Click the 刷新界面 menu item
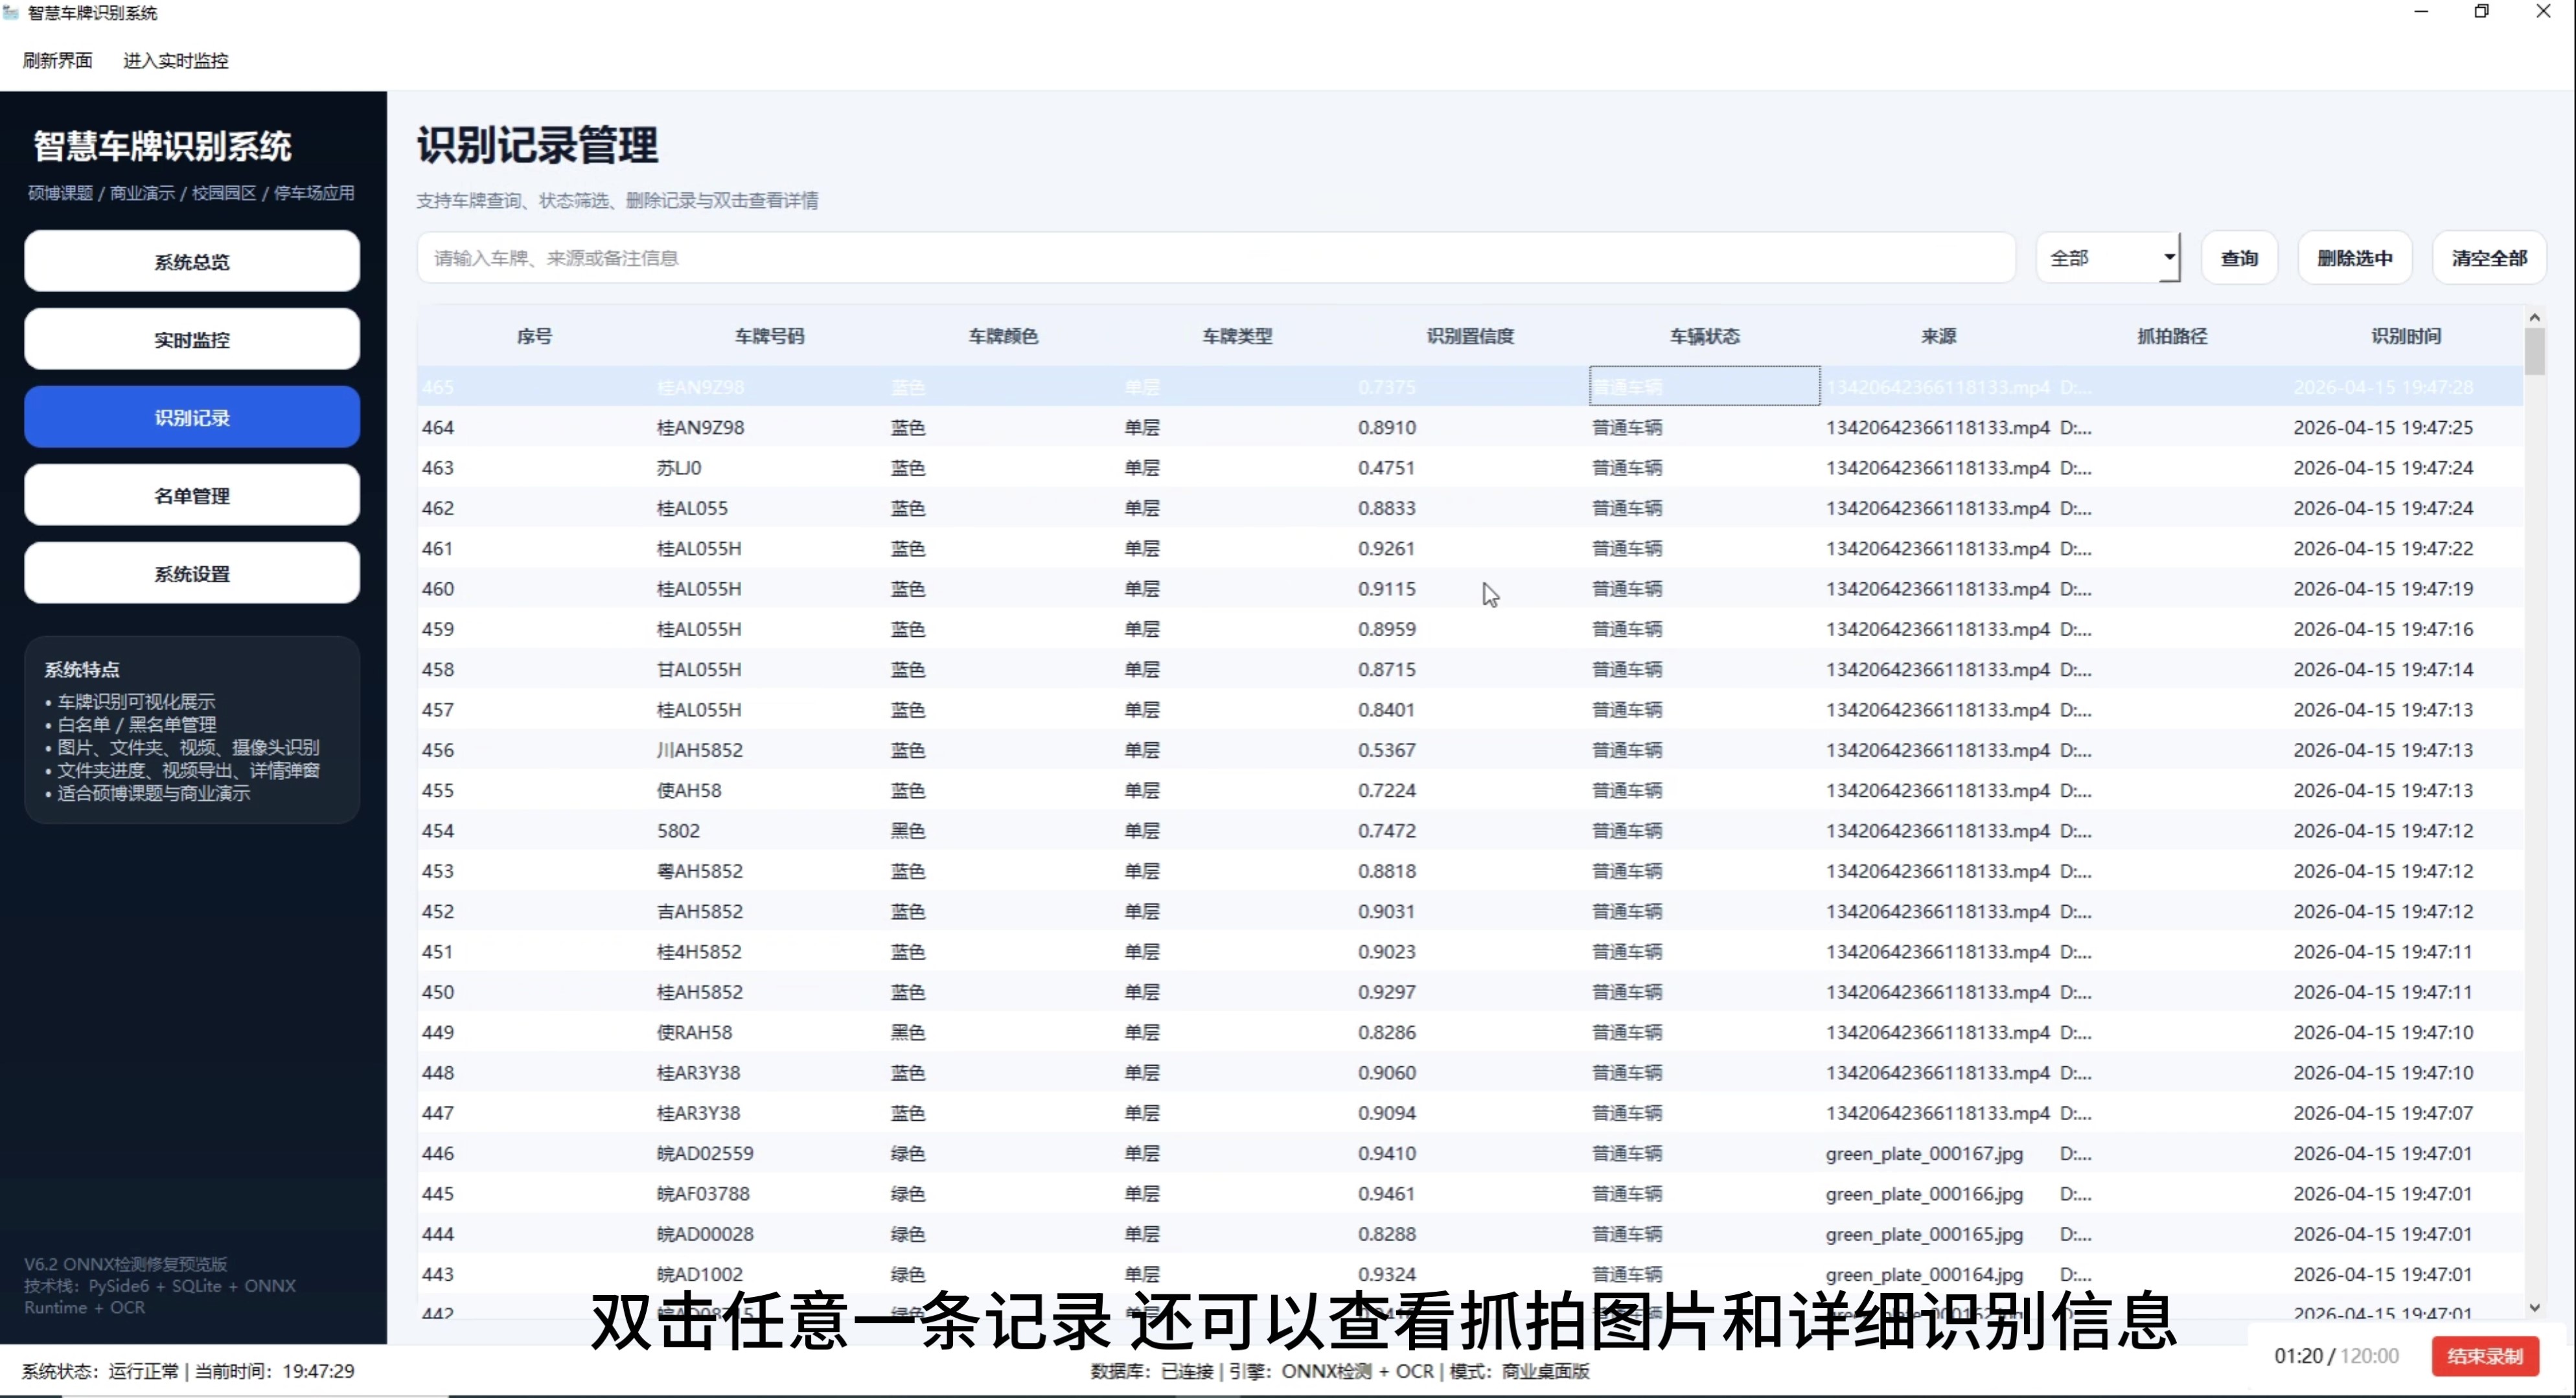 tap(58, 61)
